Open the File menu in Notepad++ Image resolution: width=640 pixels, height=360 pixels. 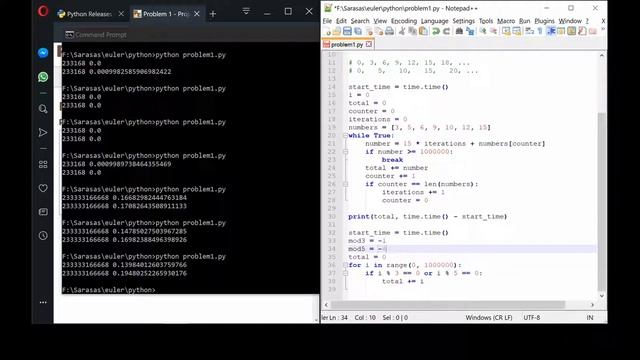327,21
